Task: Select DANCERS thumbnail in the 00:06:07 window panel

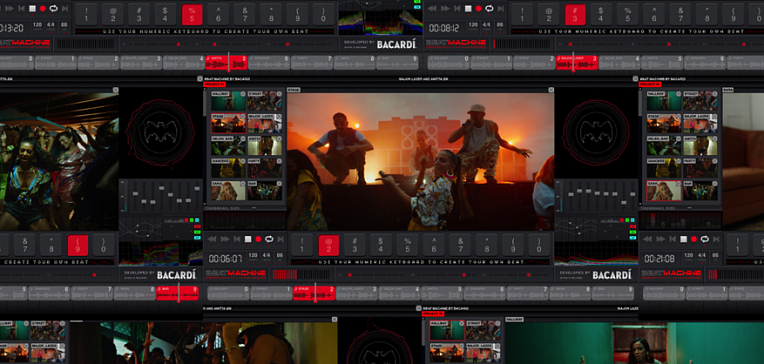Action: point(229,168)
